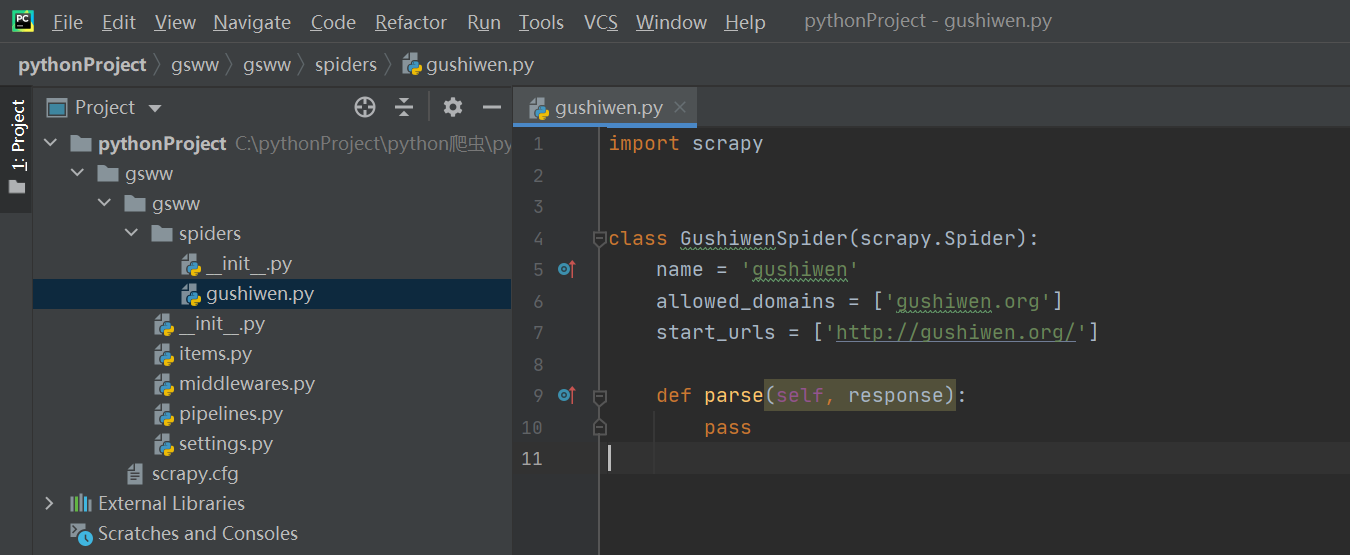
Task: Click override gutter icon on line 5
Action: [x=566, y=269]
